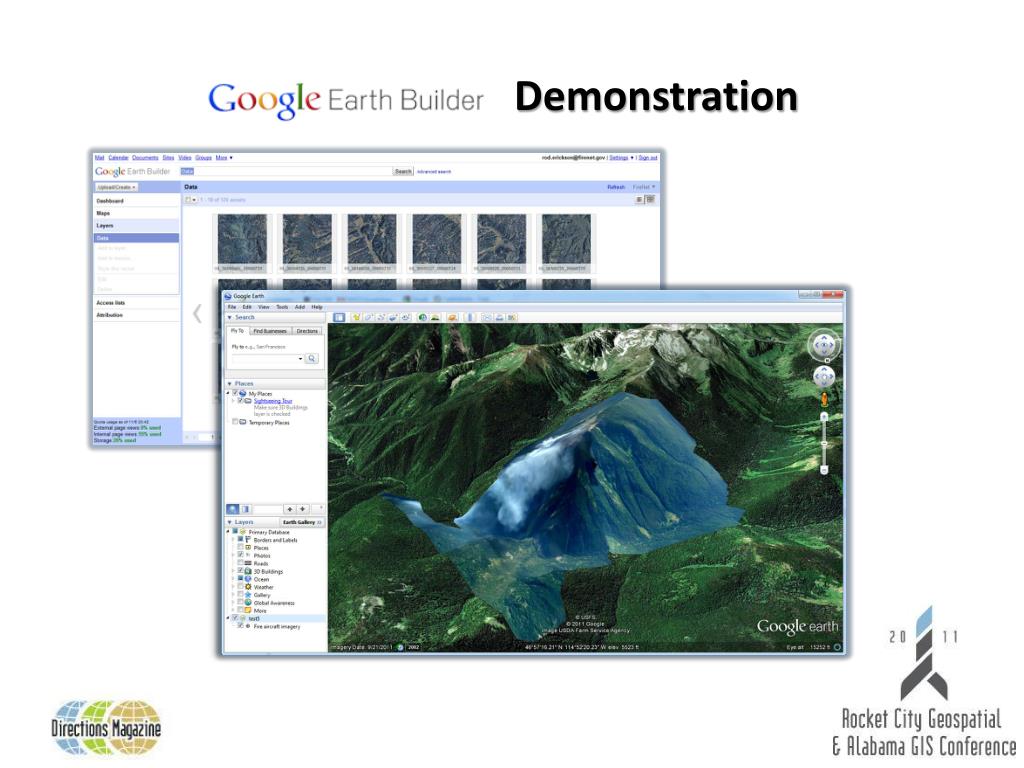The height and width of the screenshot is (768, 1024).
Task: Click the zoom out minus at slider bottom
Action: click(x=824, y=470)
